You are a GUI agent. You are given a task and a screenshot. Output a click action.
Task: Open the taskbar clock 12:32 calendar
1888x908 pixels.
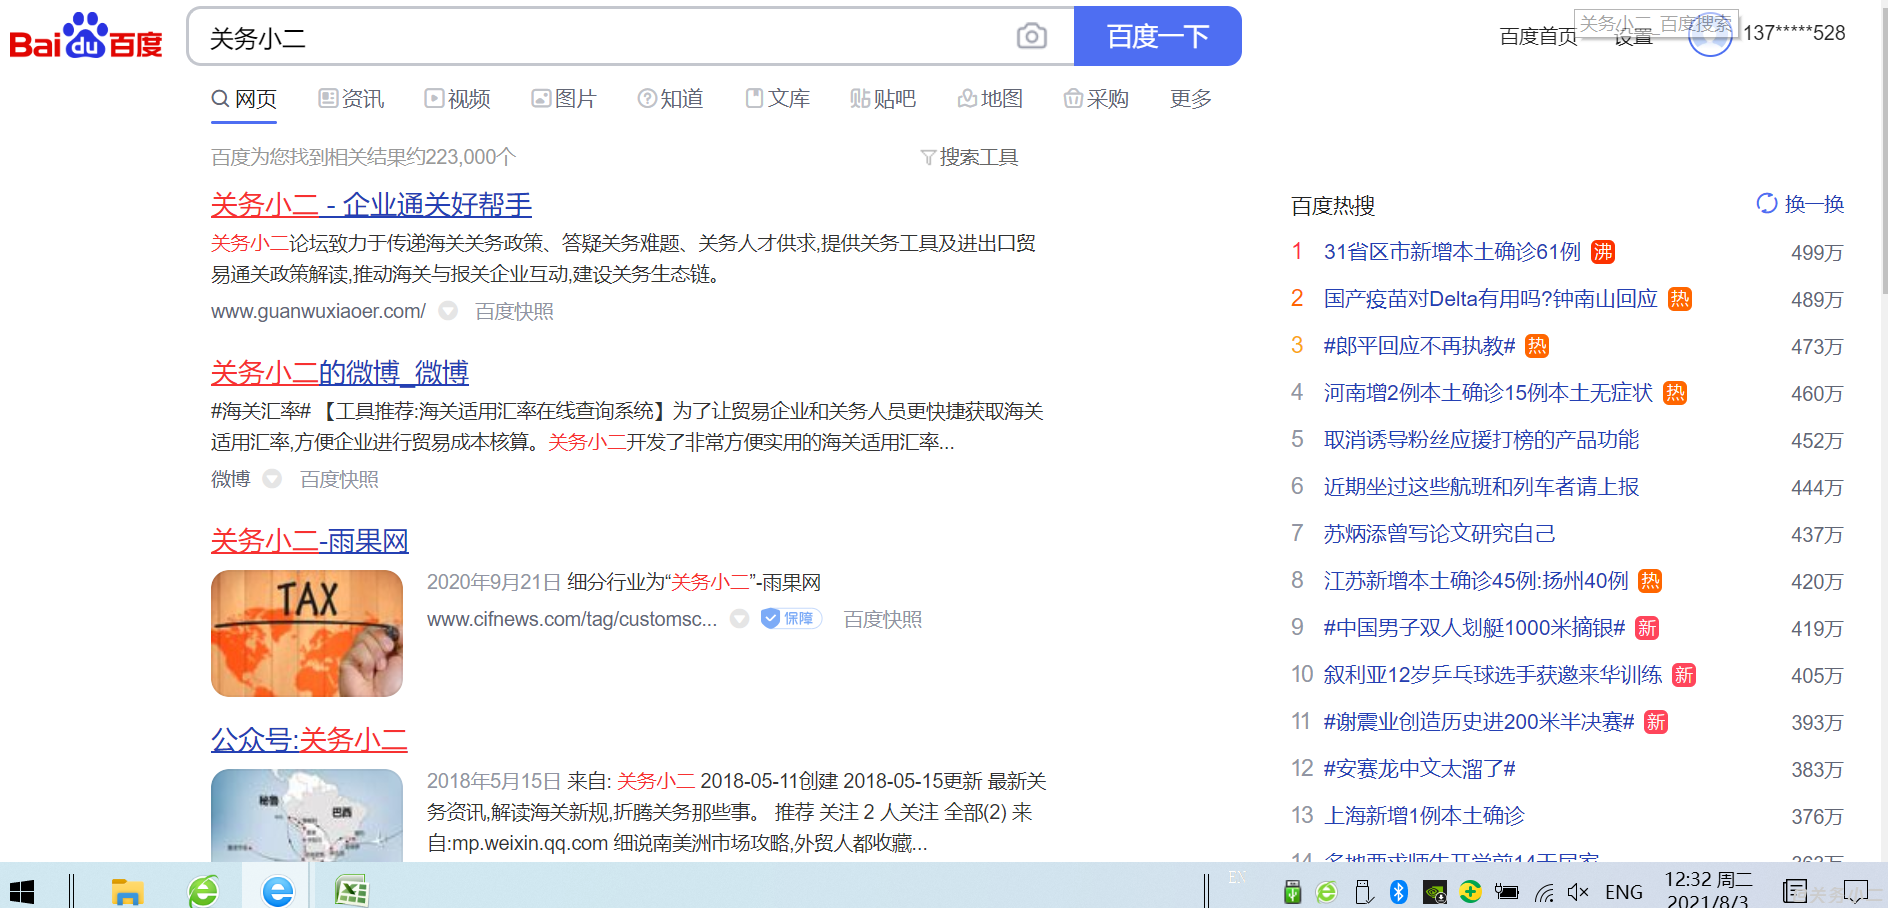1708,889
